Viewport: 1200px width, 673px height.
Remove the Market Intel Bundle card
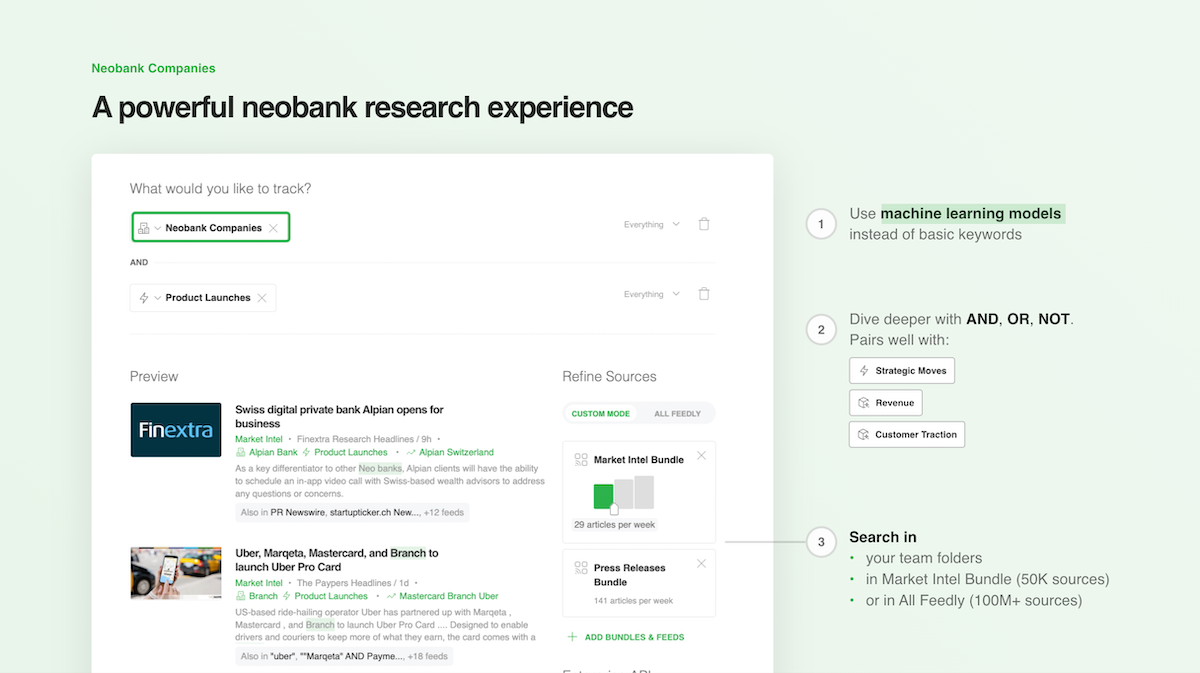pyautogui.click(x=701, y=456)
